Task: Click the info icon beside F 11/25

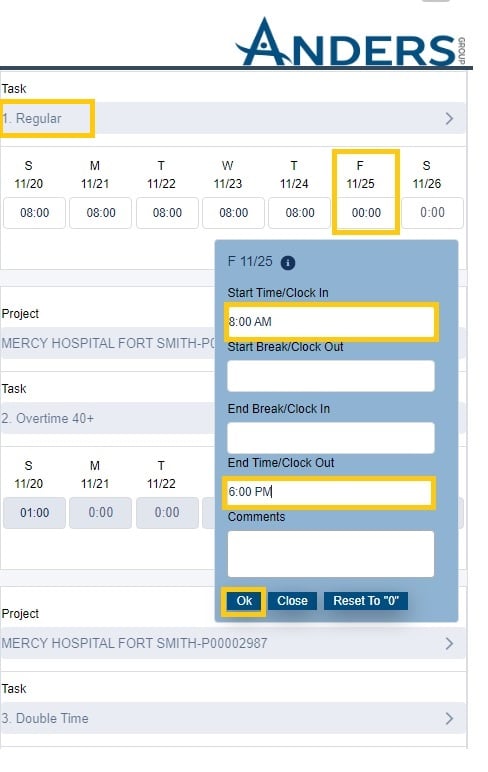Action: pyautogui.click(x=288, y=263)
